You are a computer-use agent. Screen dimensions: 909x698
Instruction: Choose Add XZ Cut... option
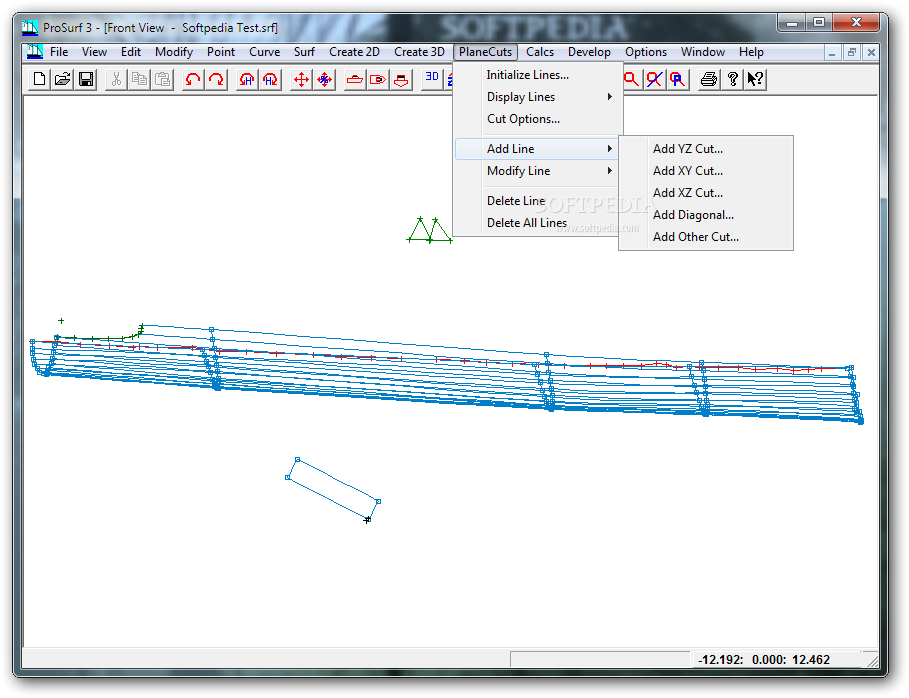point(706,193)
